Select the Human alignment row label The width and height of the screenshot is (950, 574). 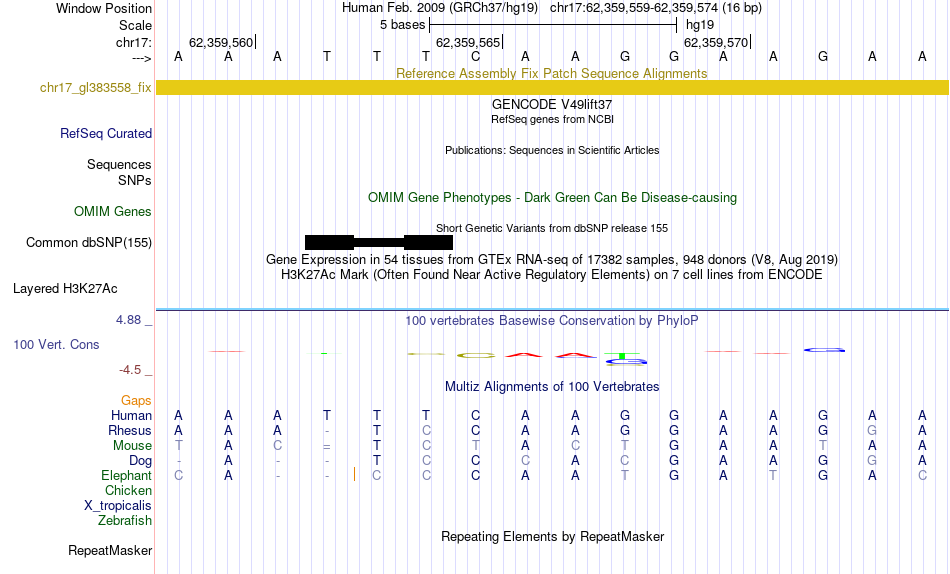[131, 415]
